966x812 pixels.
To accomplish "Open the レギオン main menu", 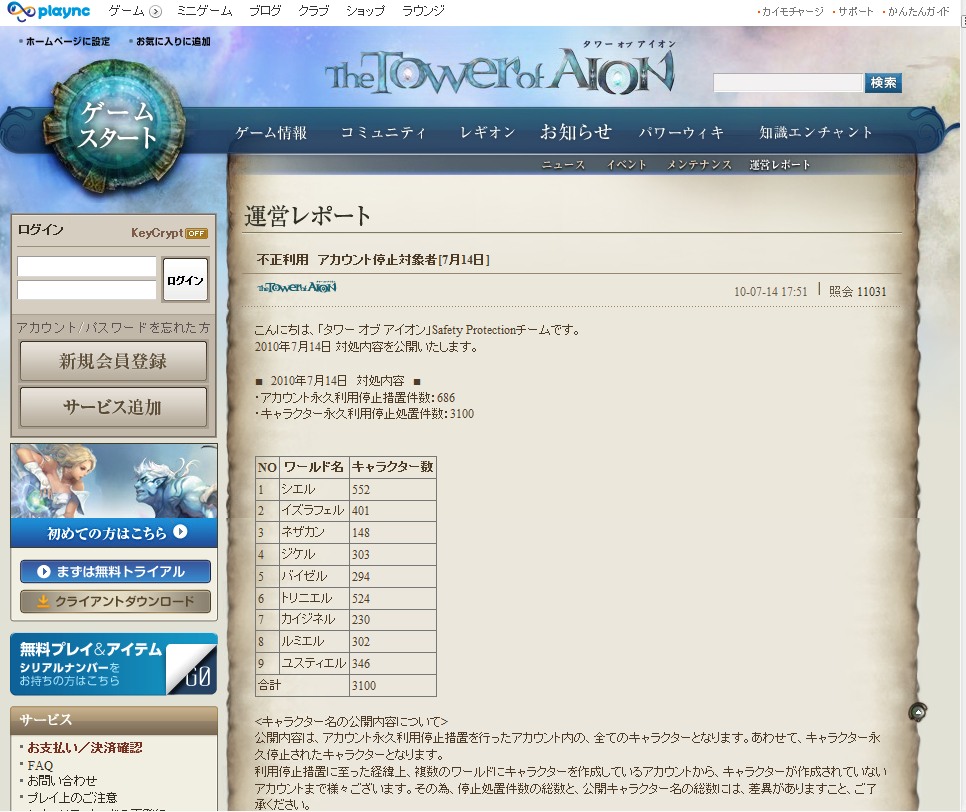I will [487, 132].
